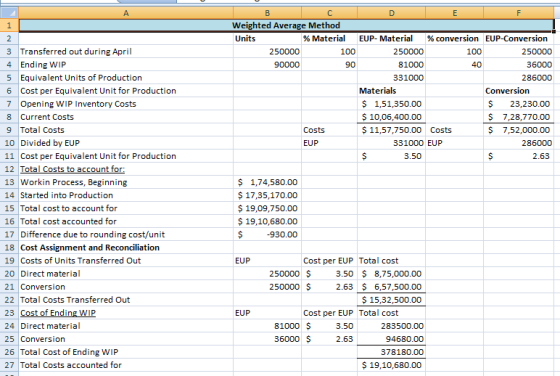Click the 36000 EUP conversion cell in row 4

[x=519, y=65]
